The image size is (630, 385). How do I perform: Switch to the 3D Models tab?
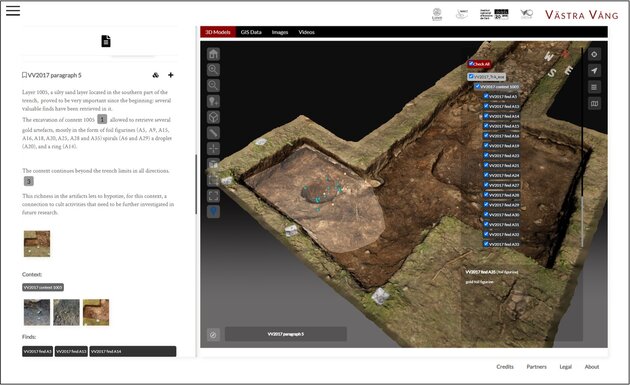218,32
